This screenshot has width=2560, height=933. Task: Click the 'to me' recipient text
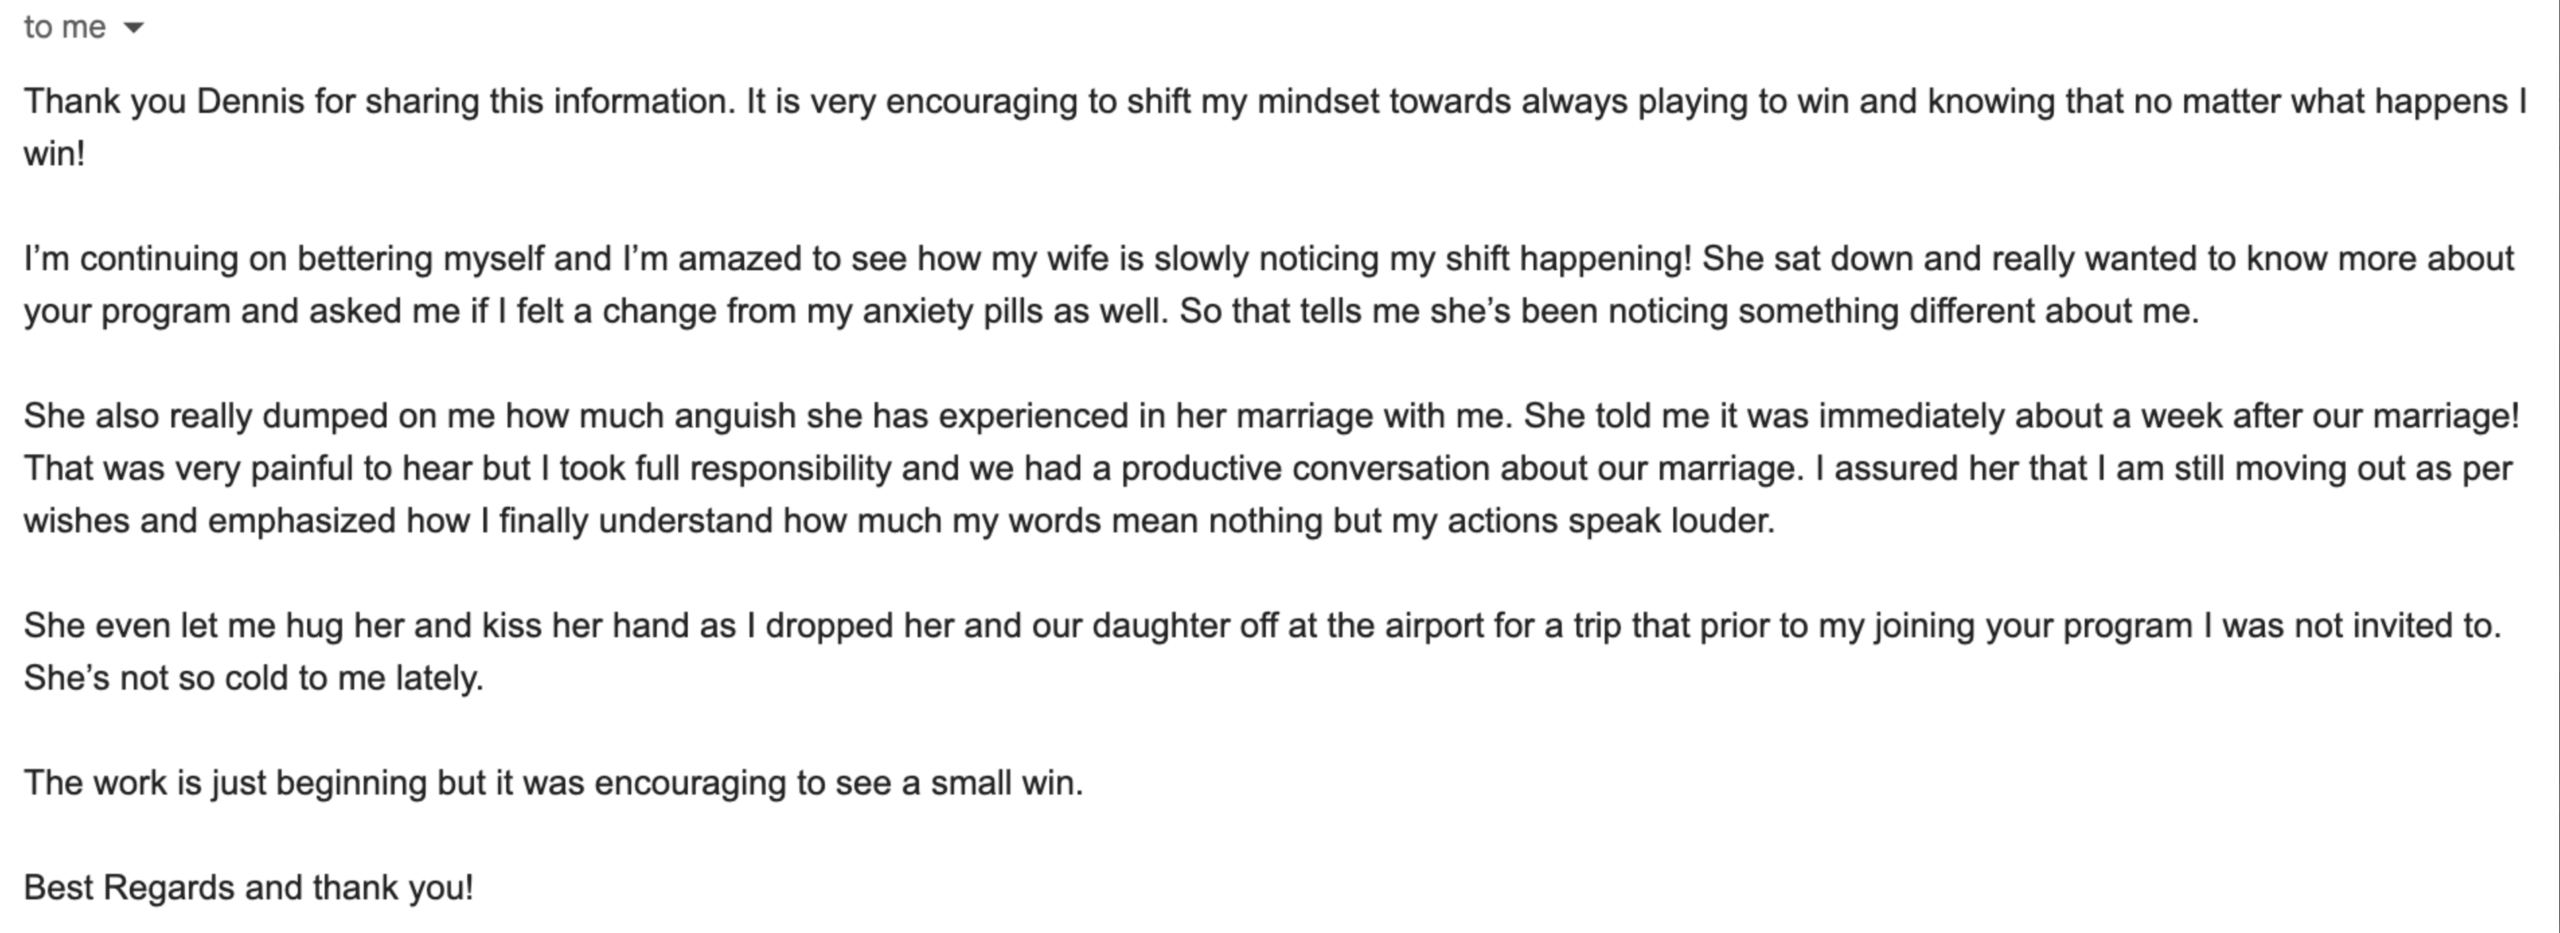tap(64, 27)
